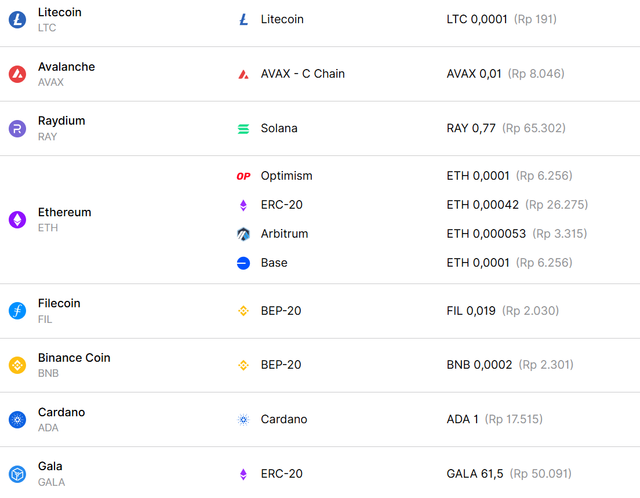Screen dimensions: 640x498
Task: Click the ERC-20 label in Ethereum row
Action: pos(282,205)
